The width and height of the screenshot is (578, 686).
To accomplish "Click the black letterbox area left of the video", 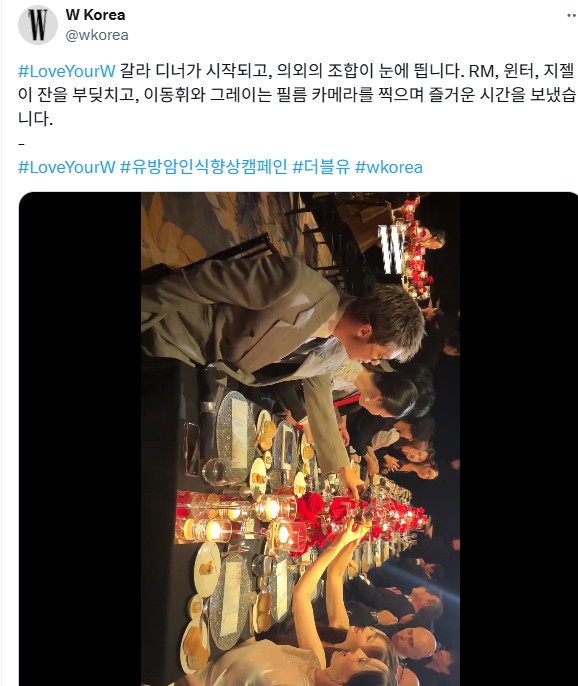I will pos(80,439).
